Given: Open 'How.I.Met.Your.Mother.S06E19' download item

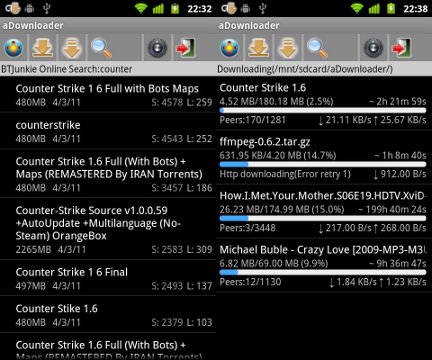Looking at the screenshot, I should pyautogui.click(x=324, y=211).
